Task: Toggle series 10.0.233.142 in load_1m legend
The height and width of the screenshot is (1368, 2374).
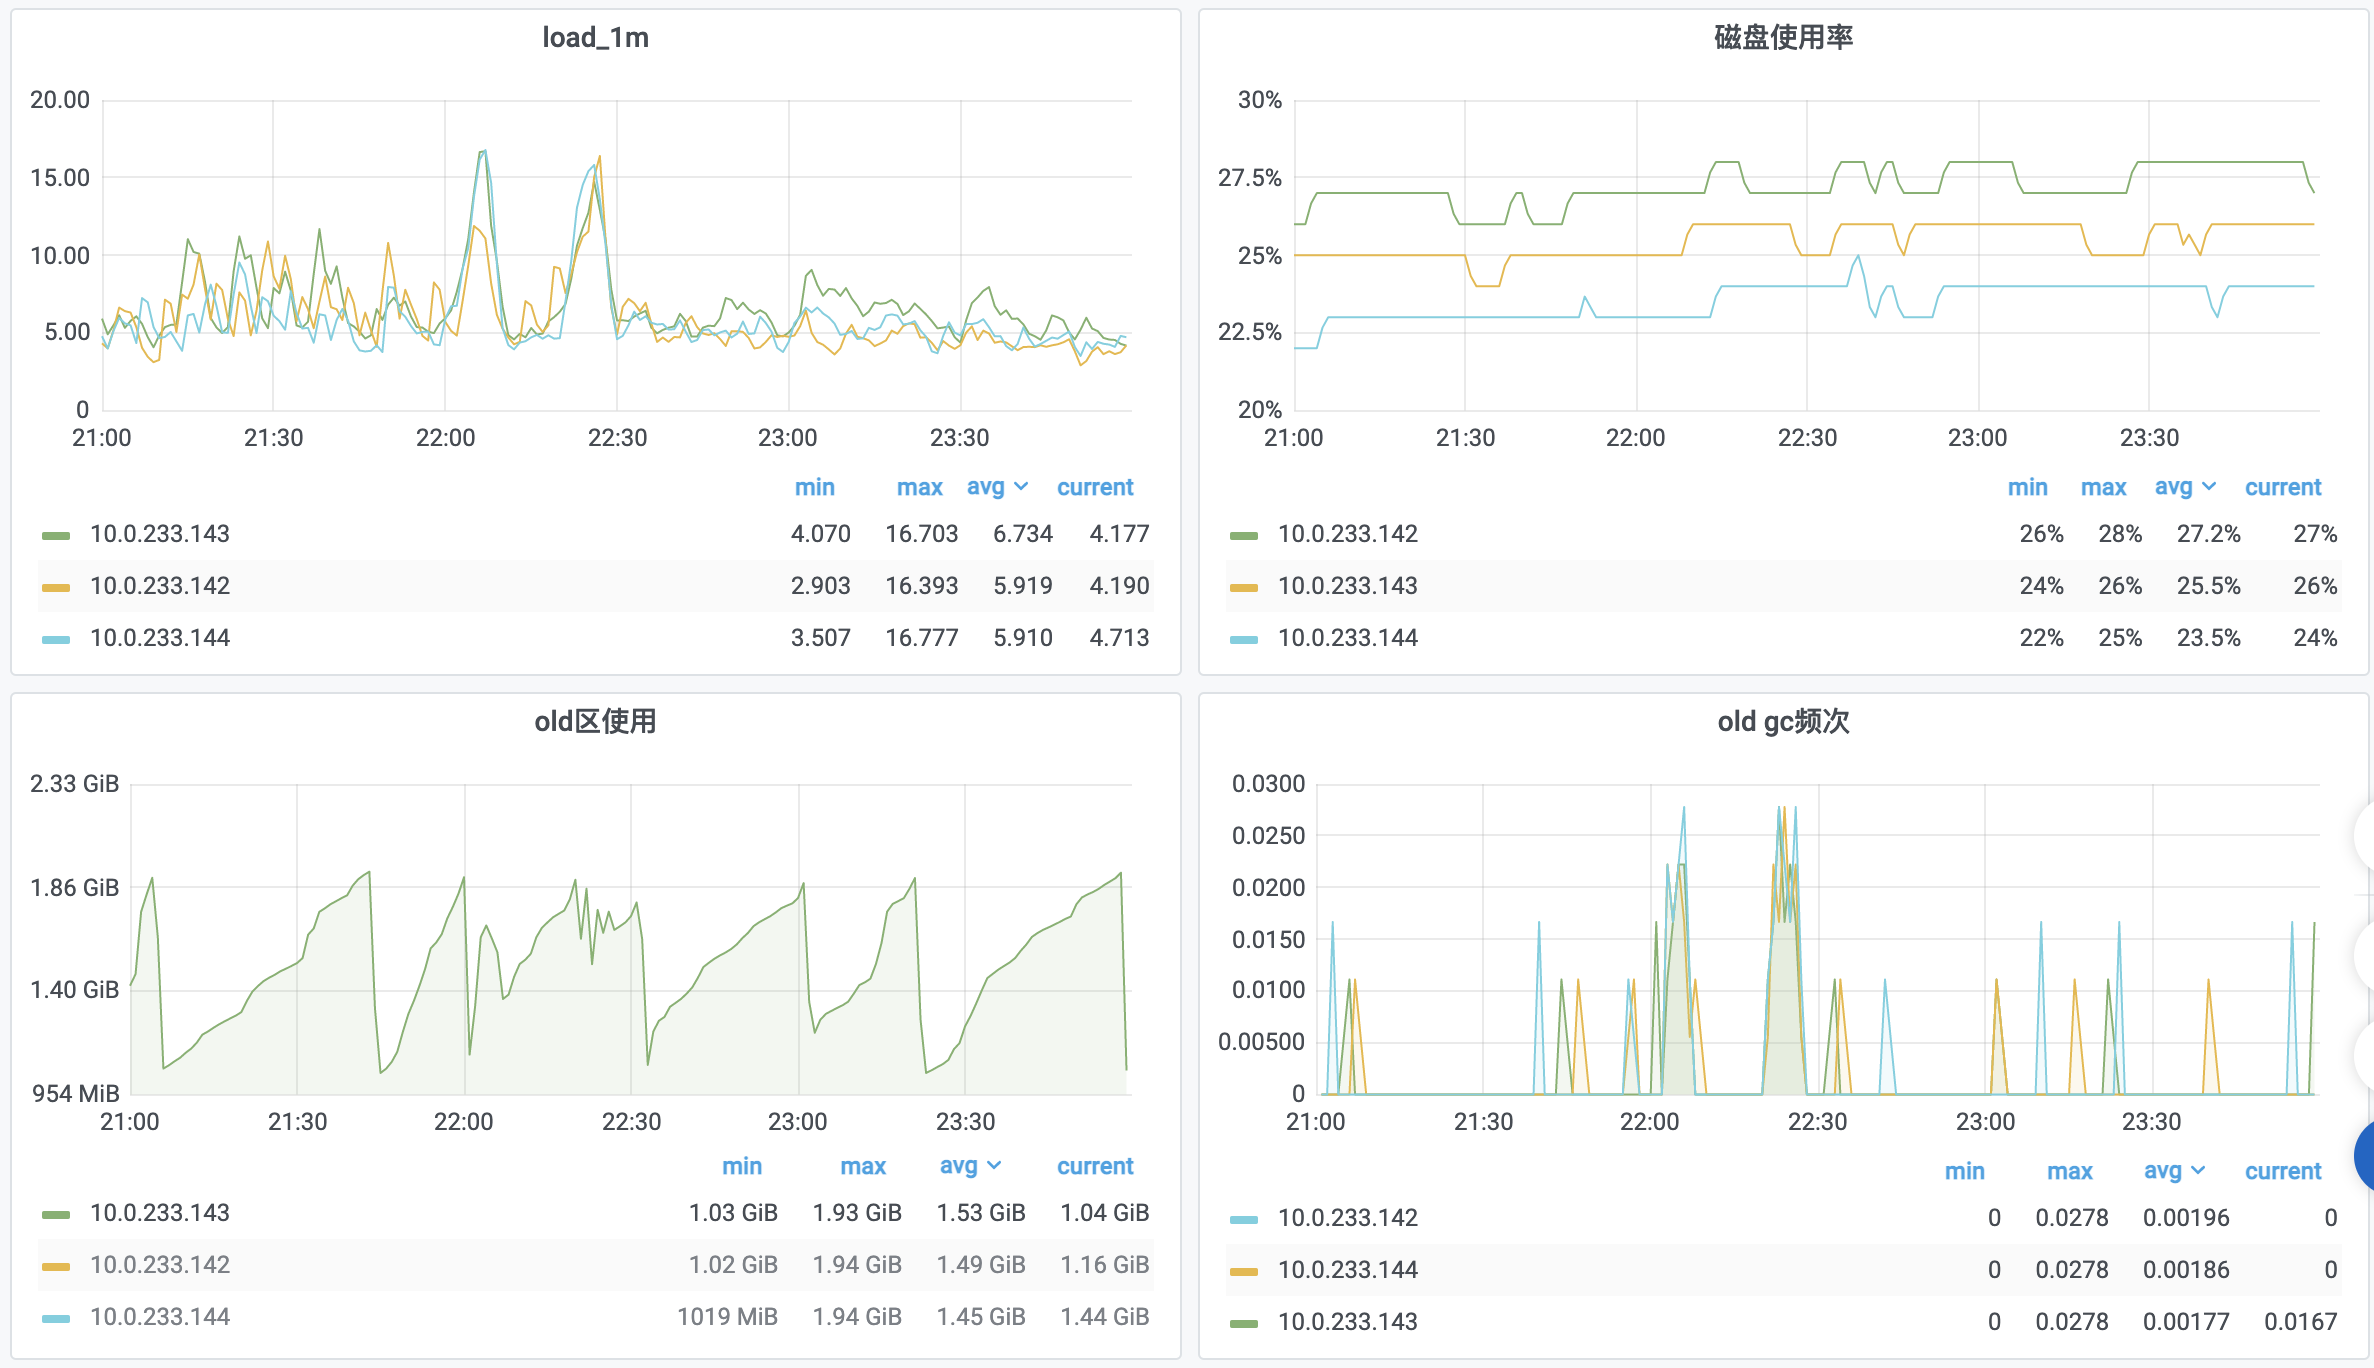Action: [160, 586]
